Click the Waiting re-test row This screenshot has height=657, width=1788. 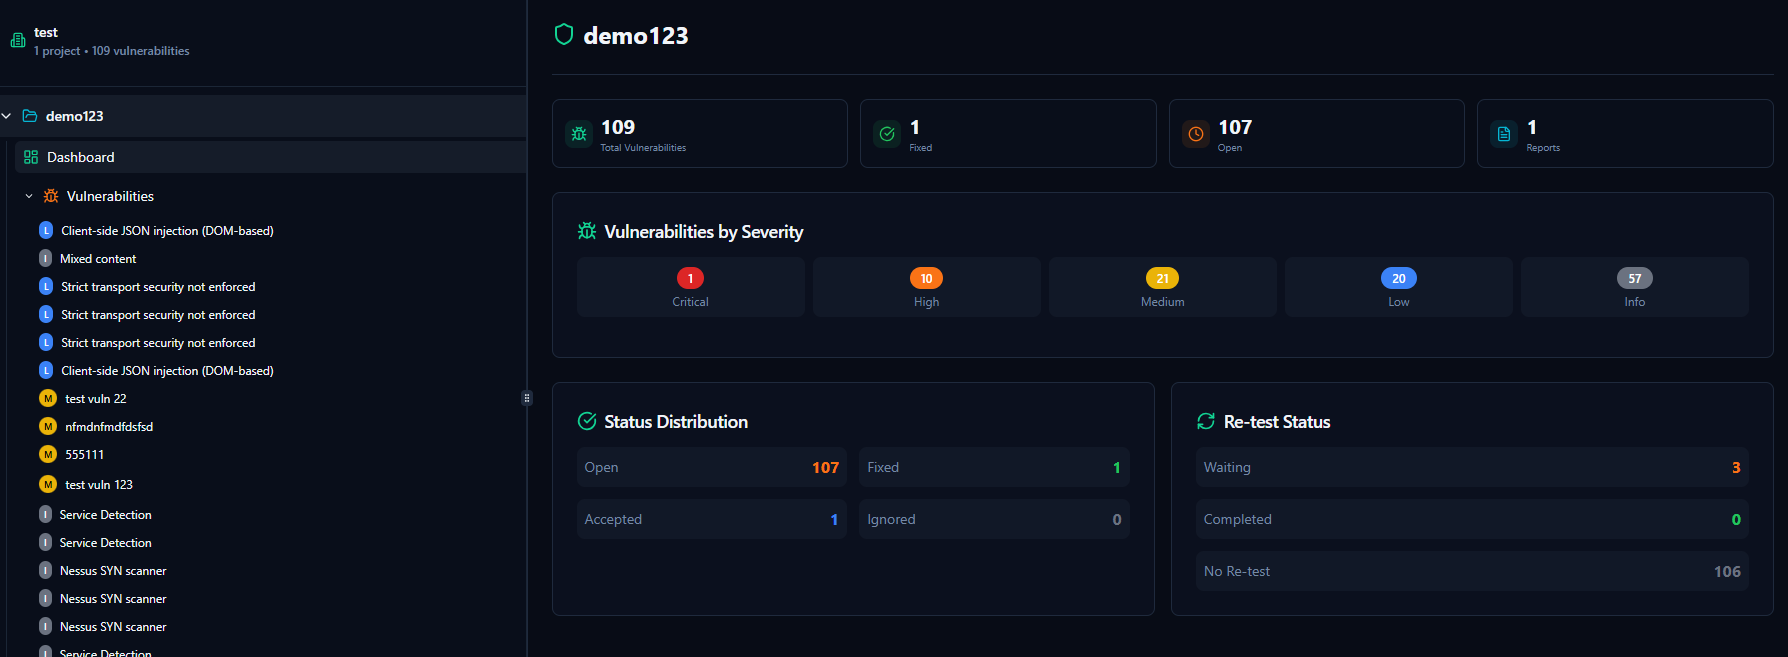coord(1472,467)
